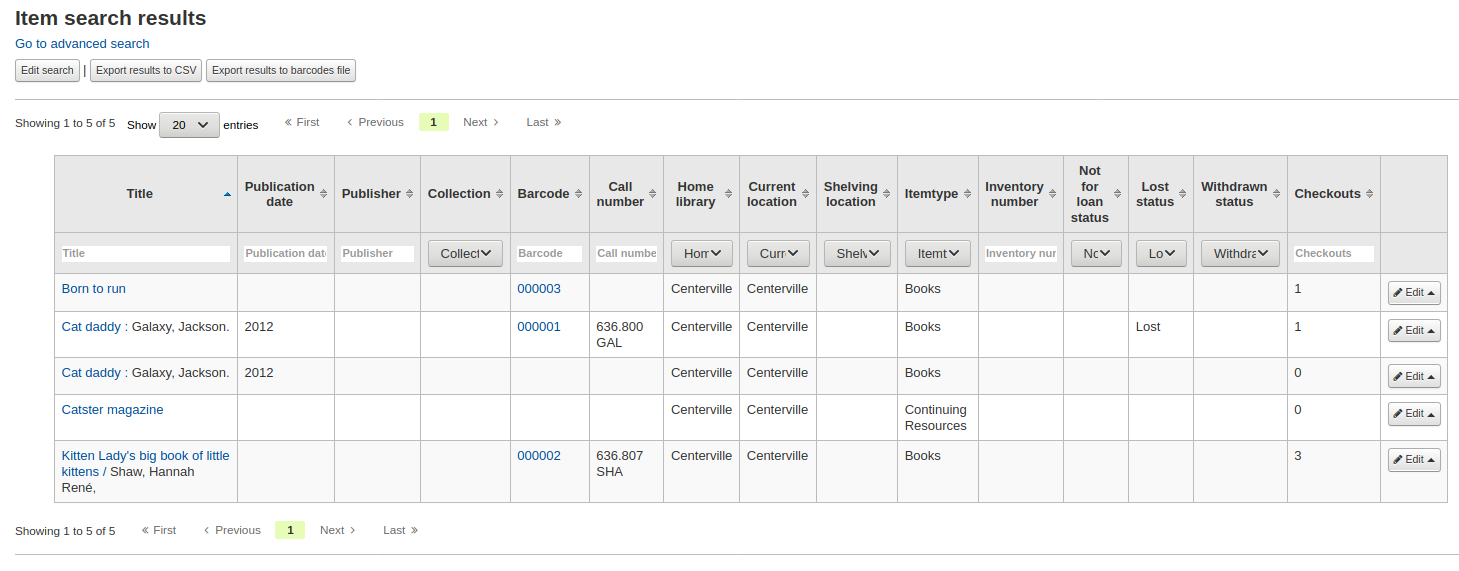
Task: Sort by Publisher column arrows
Action: [410, 194]
